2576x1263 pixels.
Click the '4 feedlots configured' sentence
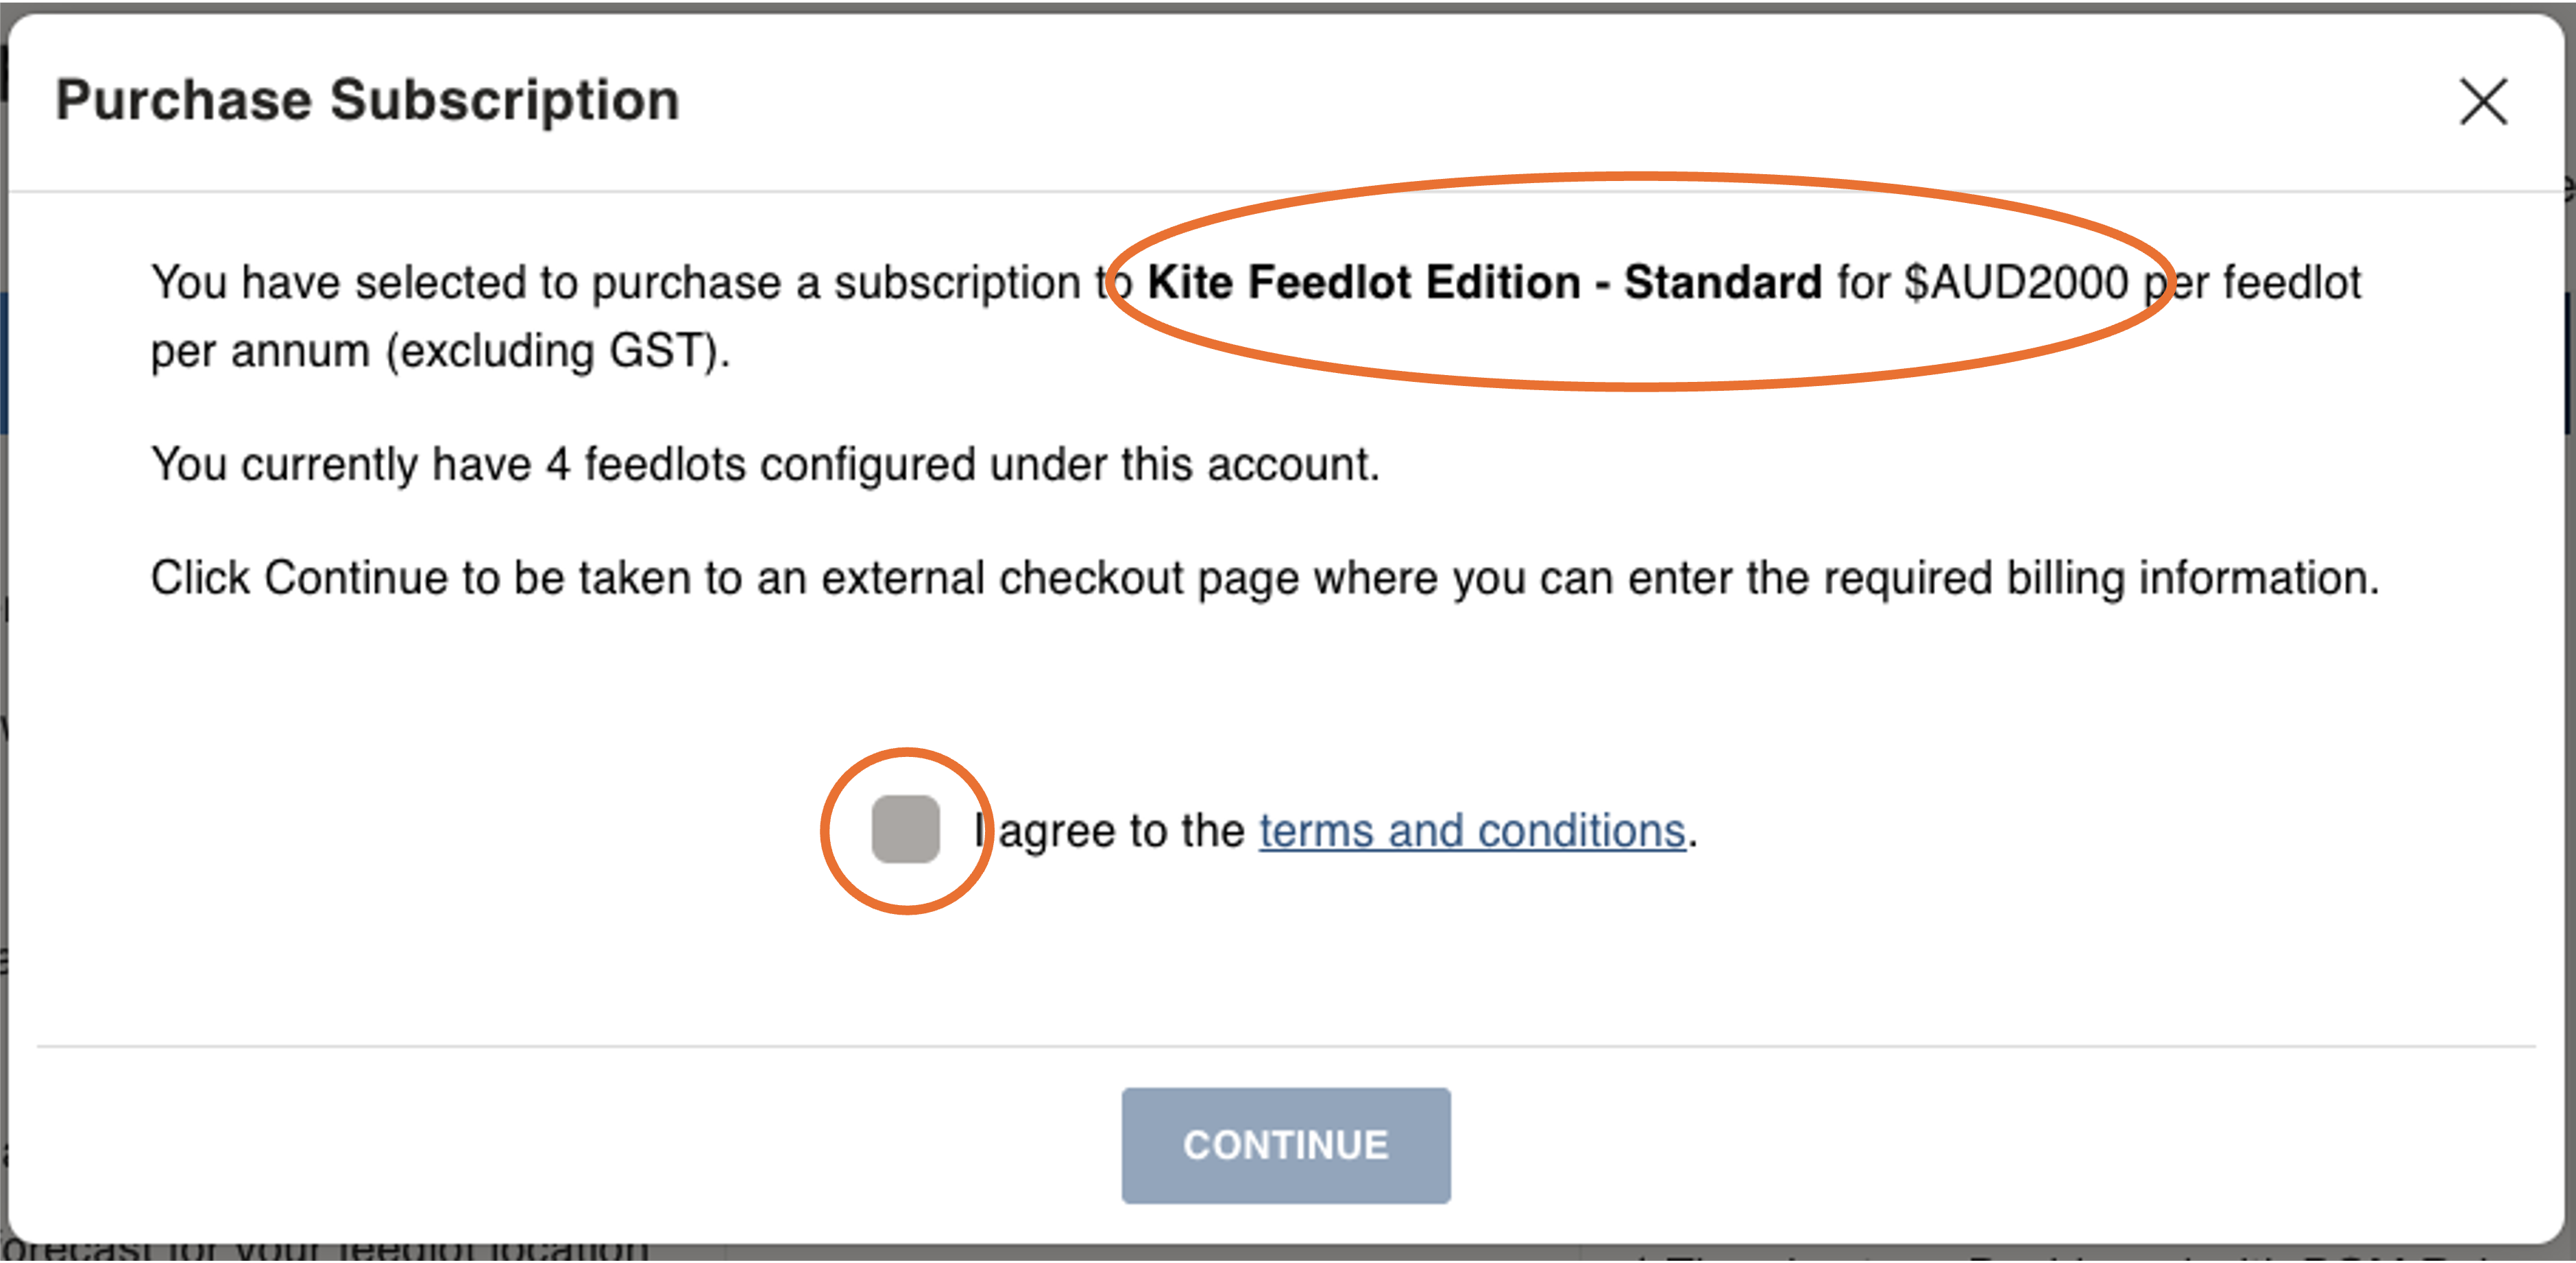tap(765, 463)
